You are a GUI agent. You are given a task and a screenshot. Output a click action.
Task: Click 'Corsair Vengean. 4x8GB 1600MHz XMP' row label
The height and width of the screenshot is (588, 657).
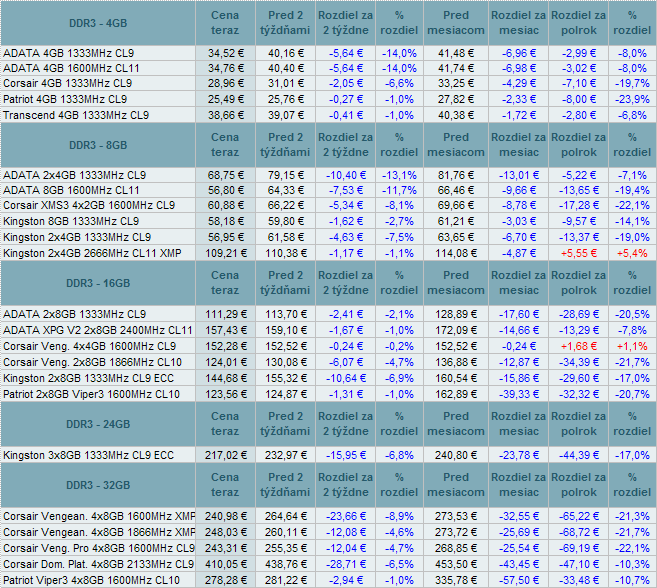[99, 516]
